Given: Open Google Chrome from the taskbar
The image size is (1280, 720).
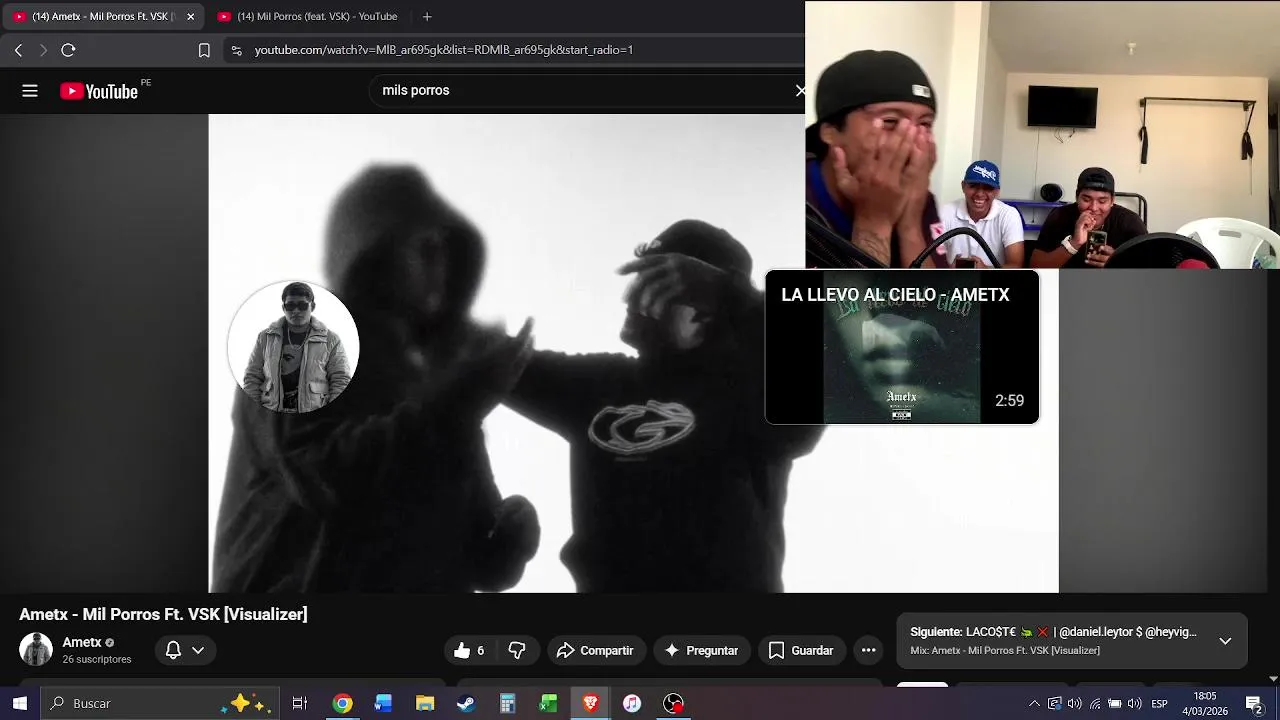Looking at the screenshot, I should coord(342,703).
